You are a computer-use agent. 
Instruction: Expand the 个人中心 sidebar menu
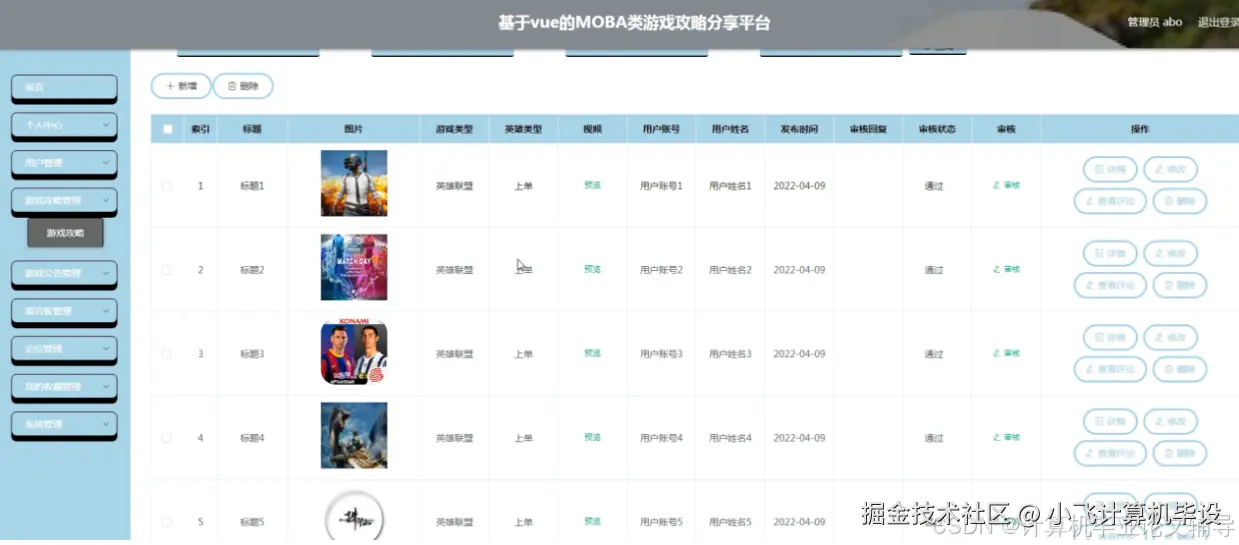pos(64,126)
